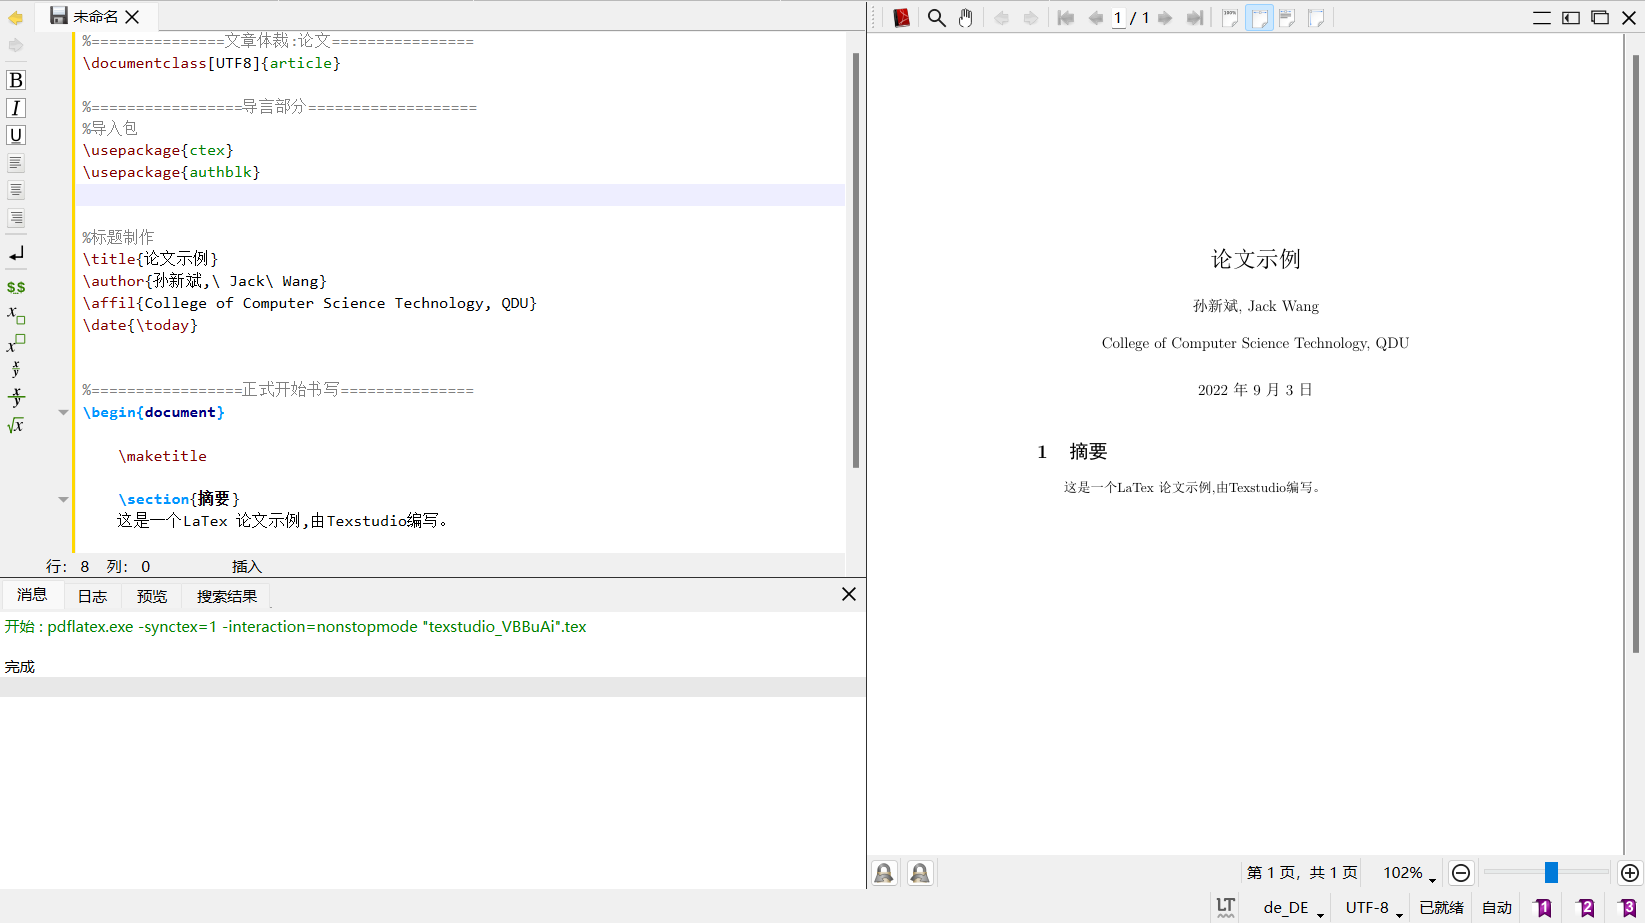Select the magnifier tool in the PDF toolbar

936,18
